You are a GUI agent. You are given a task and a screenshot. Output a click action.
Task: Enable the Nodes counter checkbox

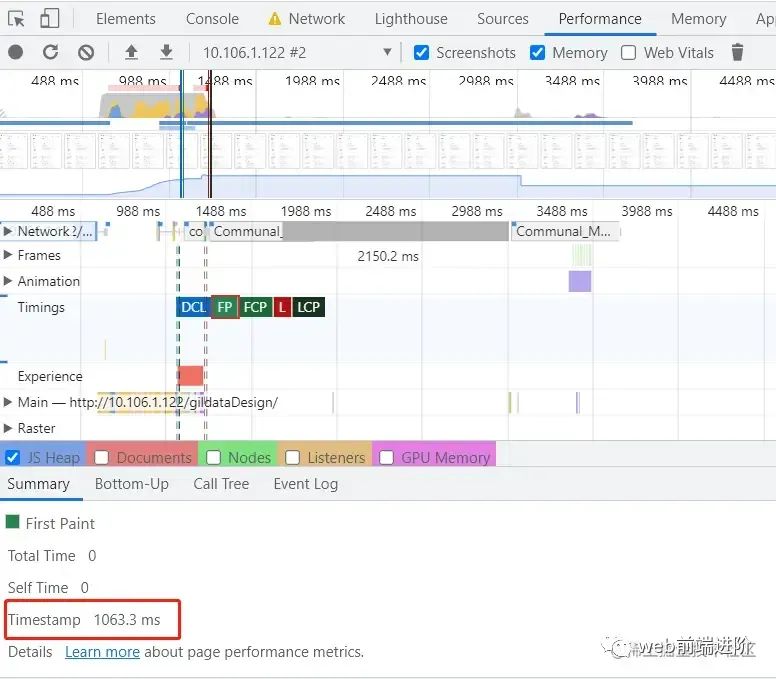pyautogui.click(x=213, y=457)
